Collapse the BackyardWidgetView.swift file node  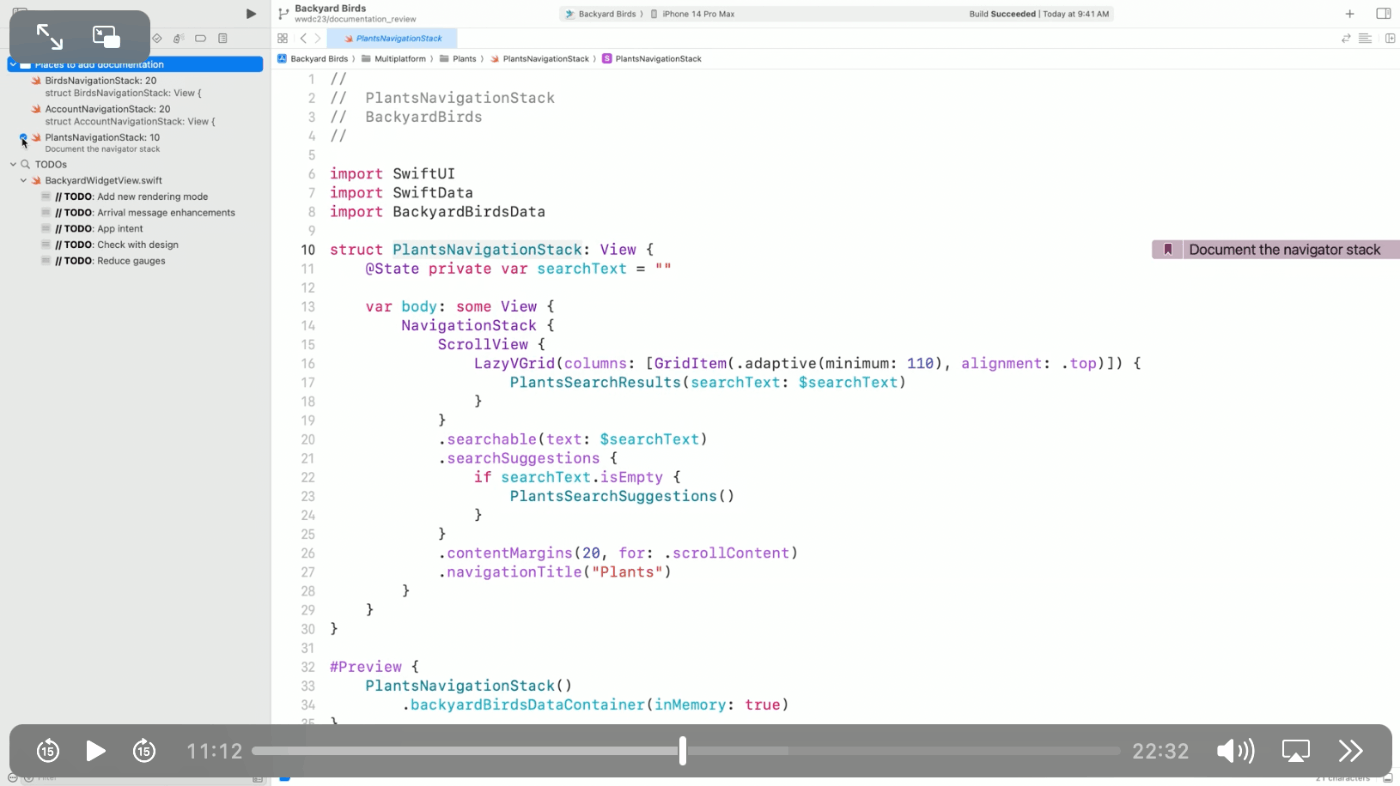click(x=23, y=180)
